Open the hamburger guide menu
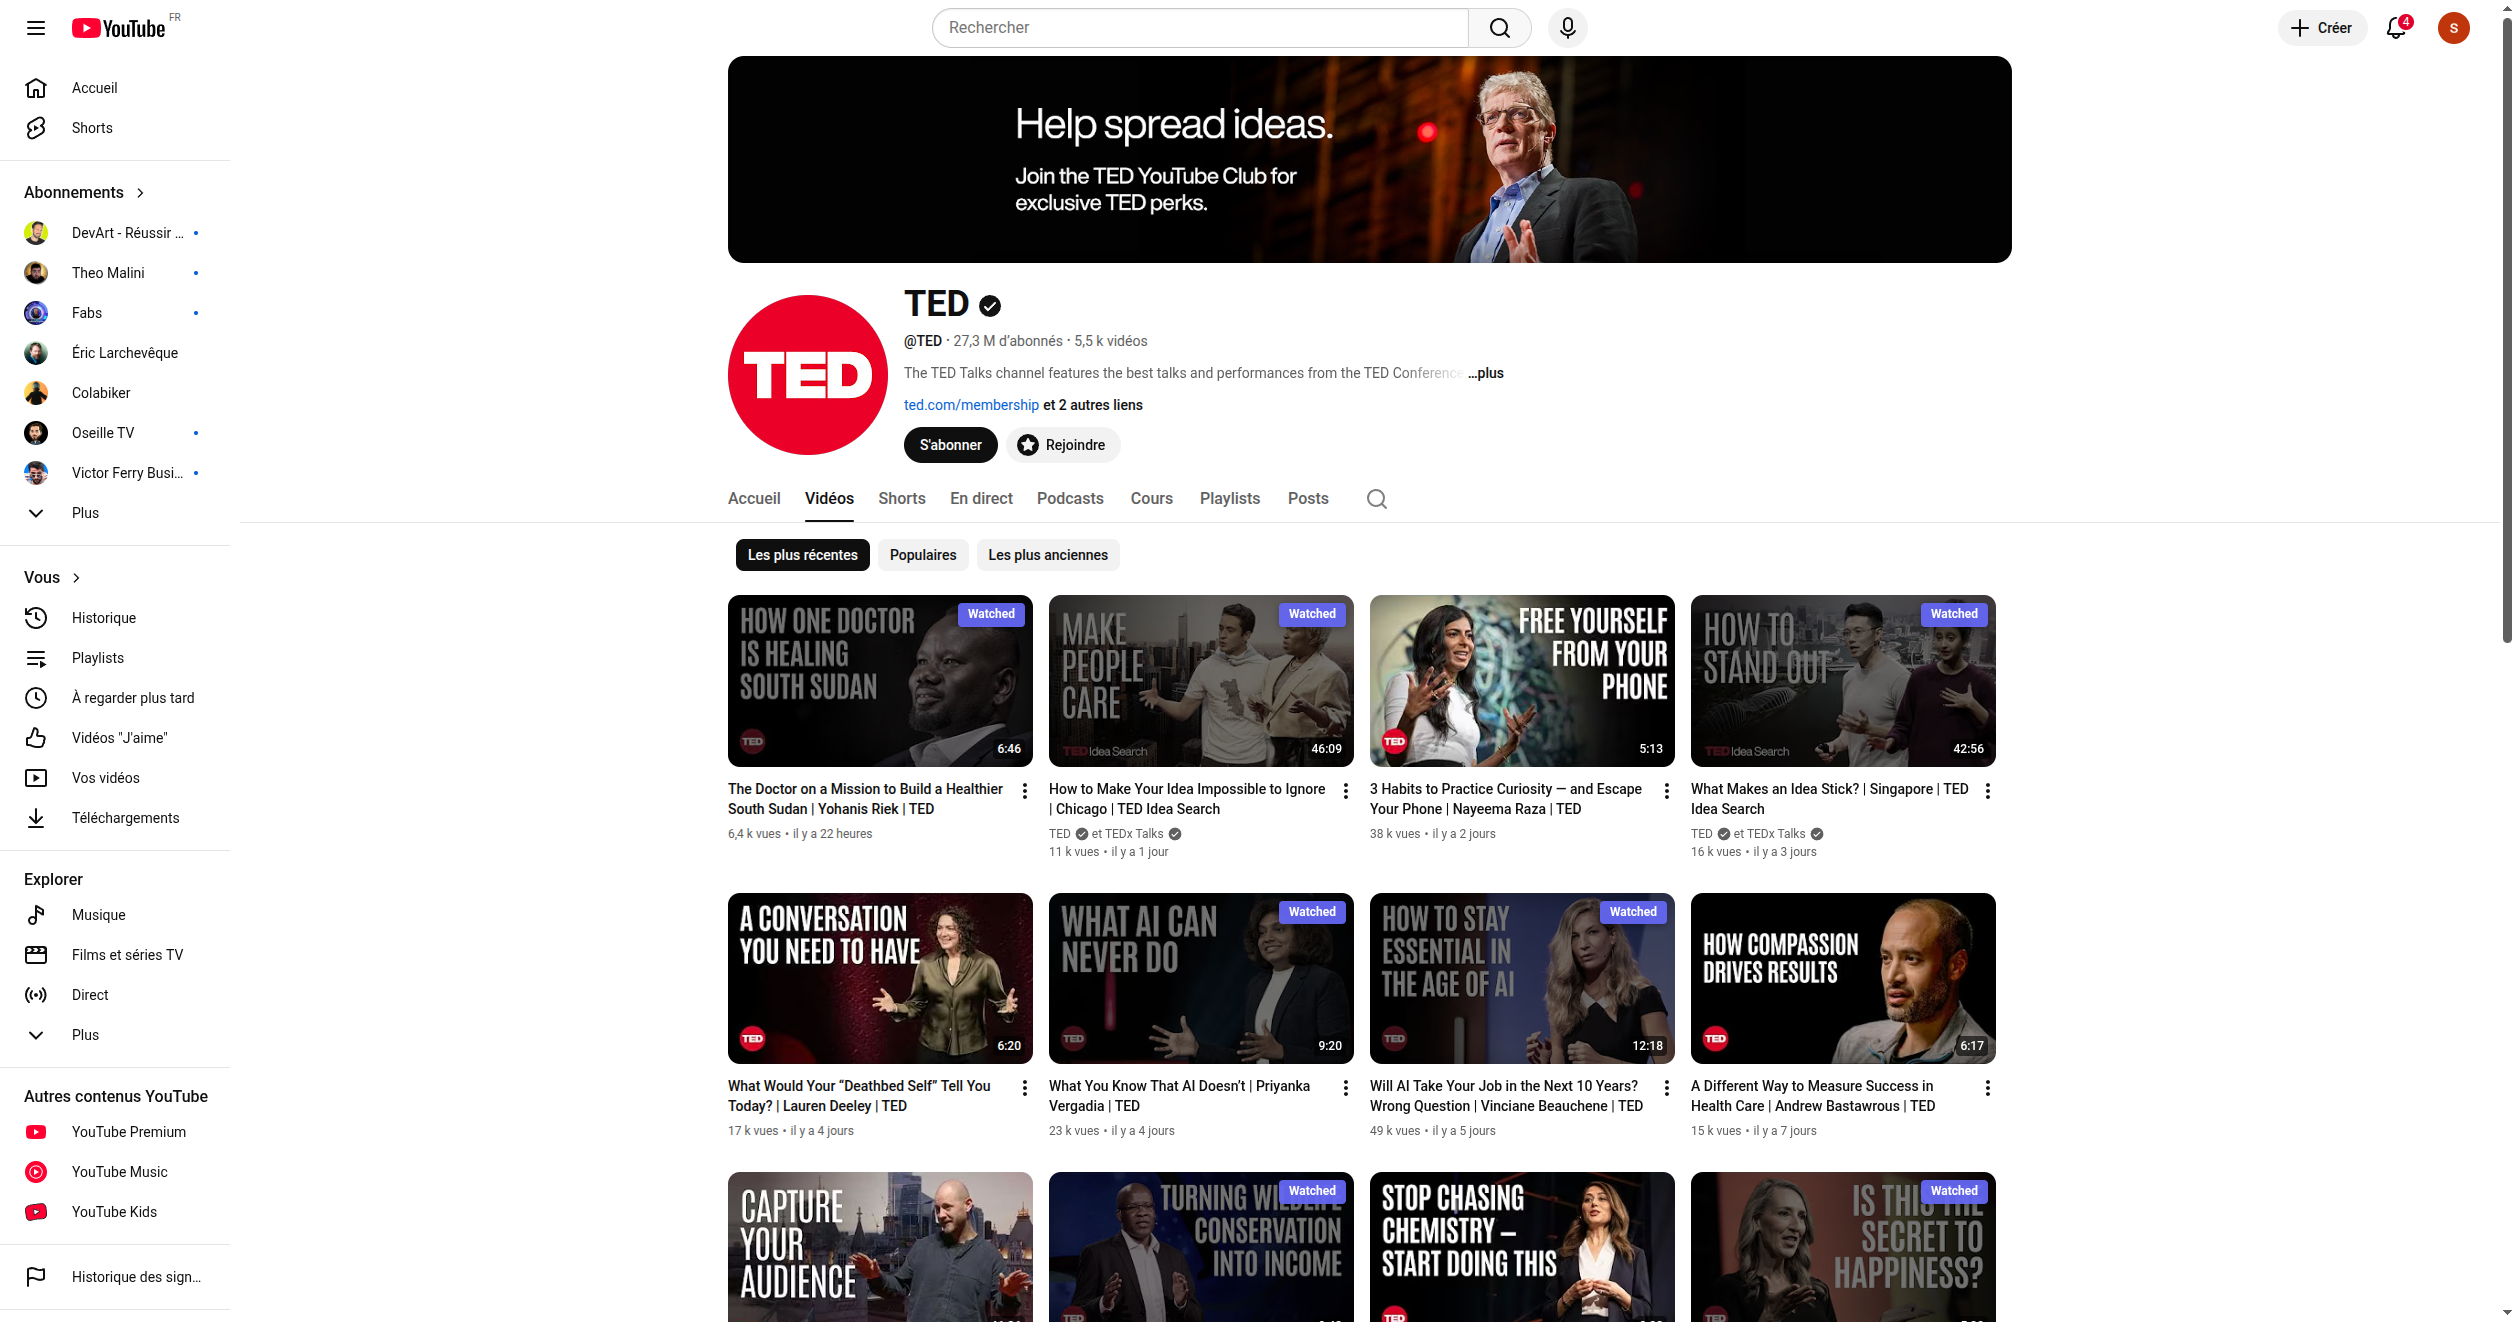The height and width of the screenshot is (1322, 2515). pyautogui.click(x=36, y=28)
